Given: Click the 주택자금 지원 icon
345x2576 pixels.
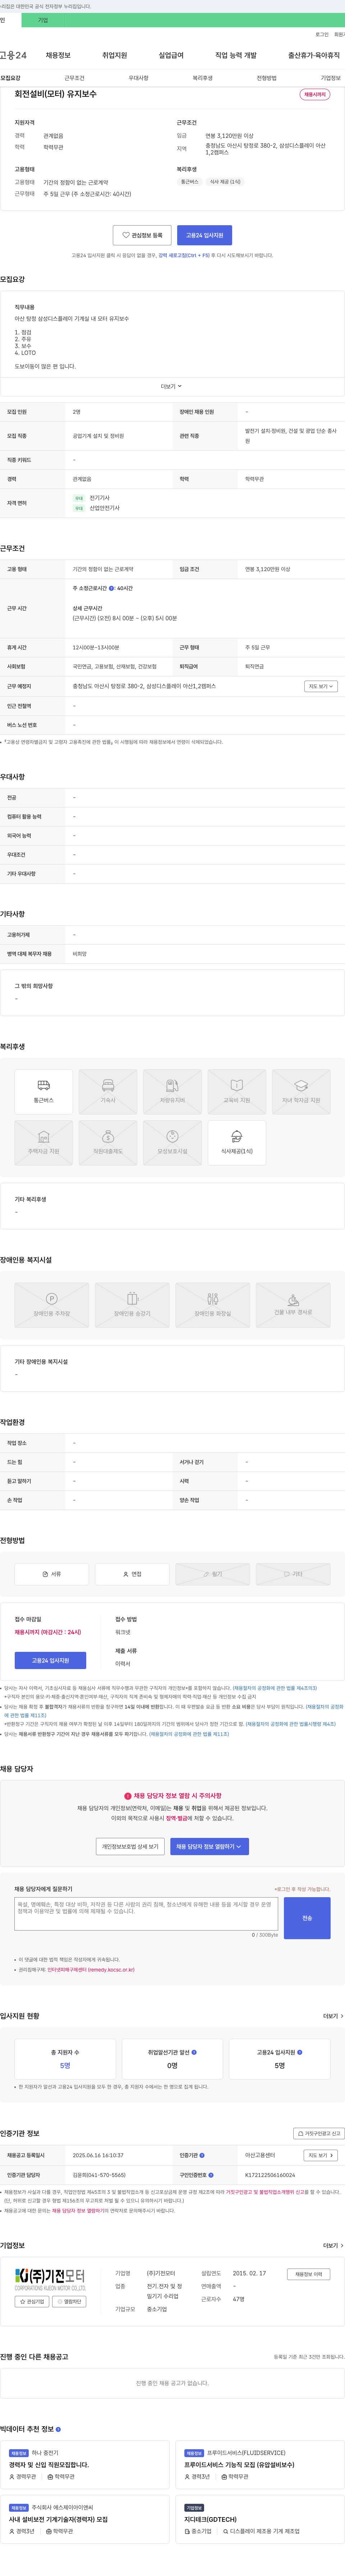Looking at the screenshot, I should (44, 1143).
